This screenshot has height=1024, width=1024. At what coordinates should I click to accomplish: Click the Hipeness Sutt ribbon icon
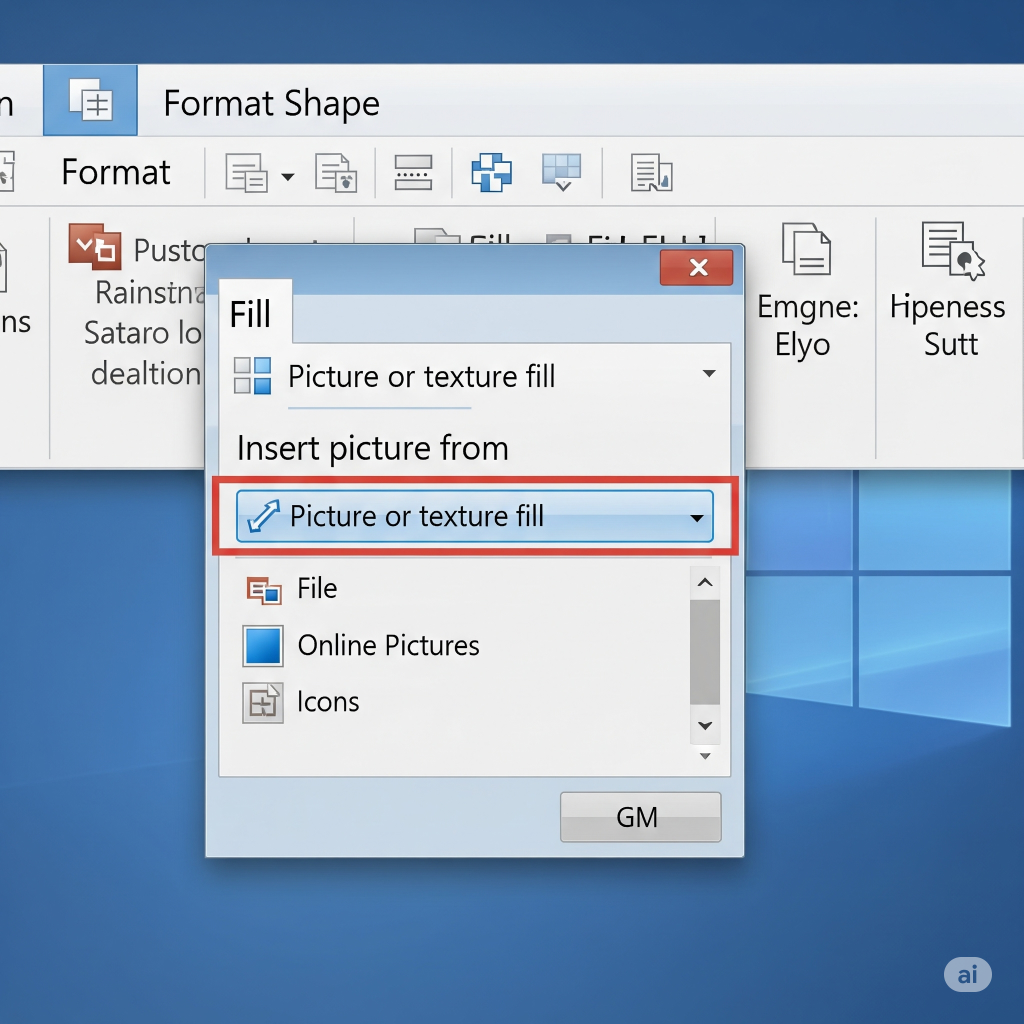(952, 249)
